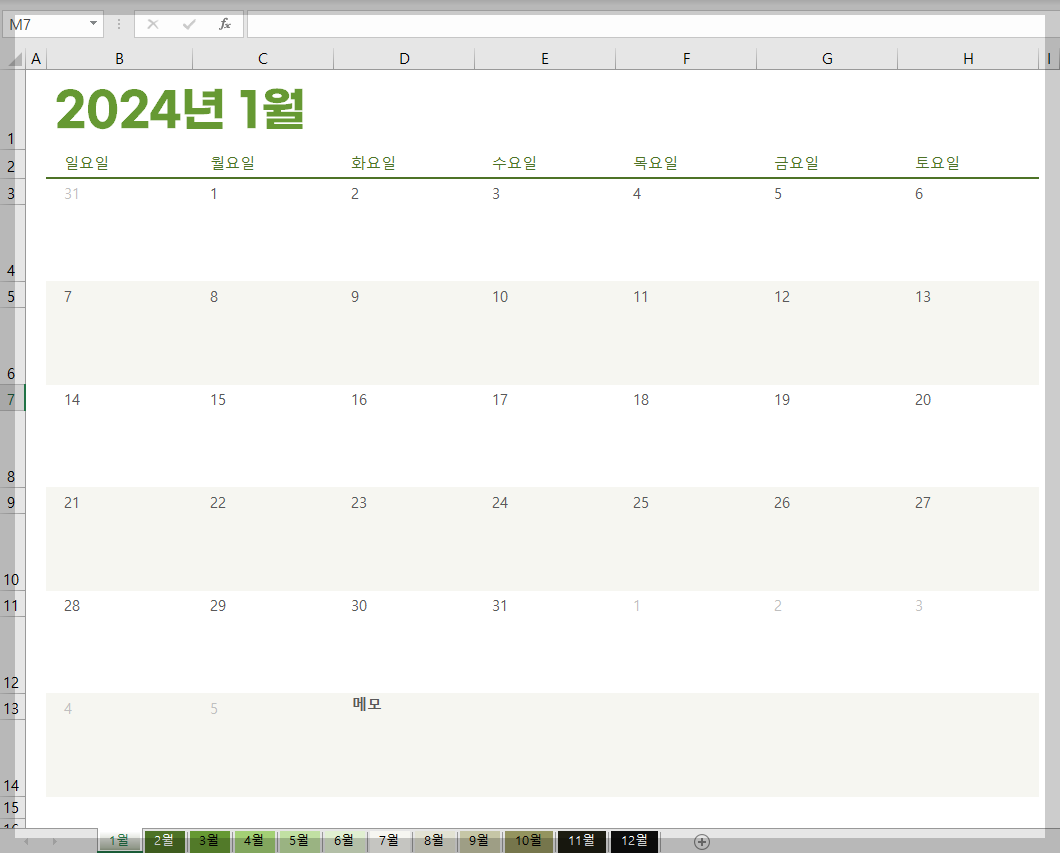1060x853 pixels.
Task: Select column G header
Action: coord(827,59)
